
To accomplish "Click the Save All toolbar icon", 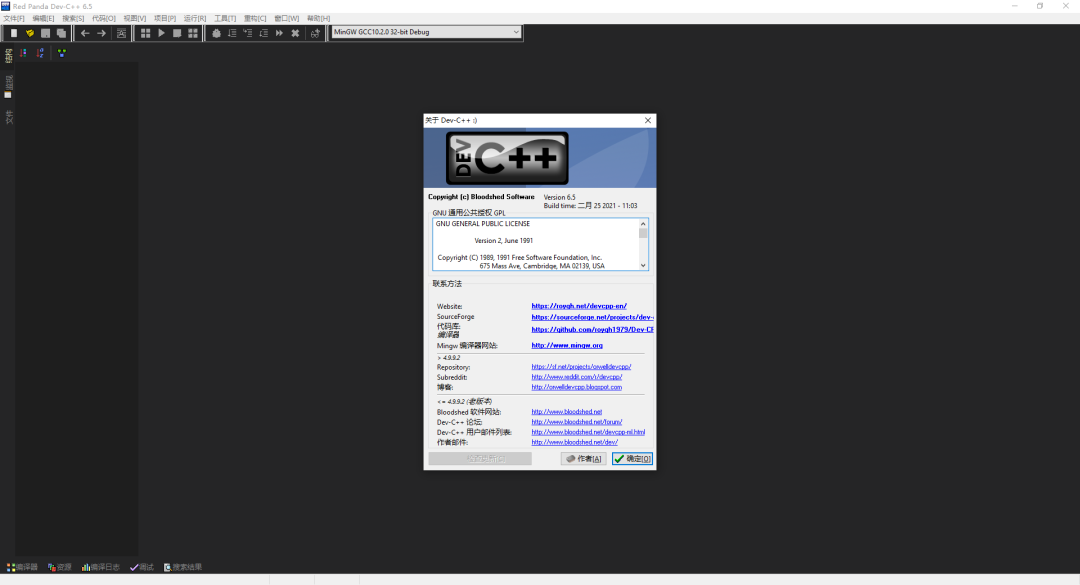I will click(x=61, y=32).
